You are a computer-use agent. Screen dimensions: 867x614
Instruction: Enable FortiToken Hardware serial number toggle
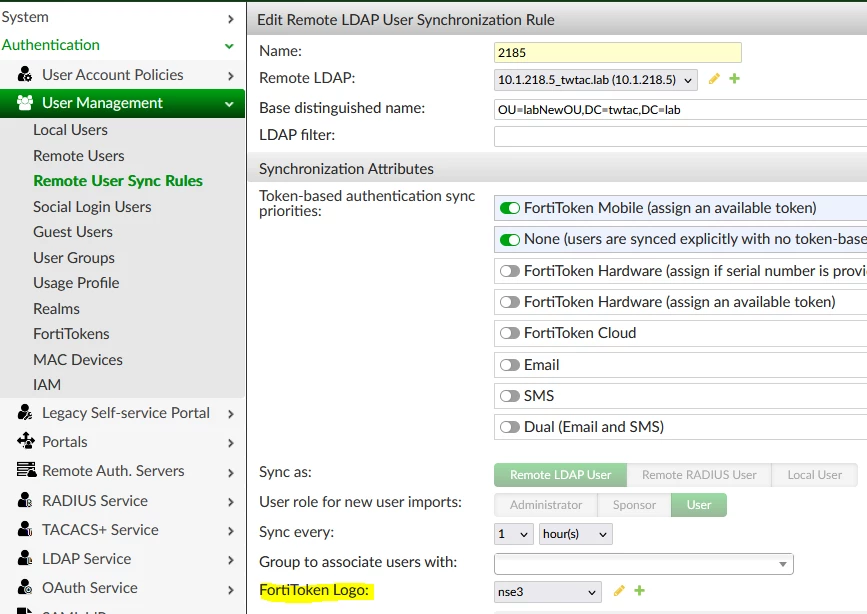click(509, 271)
